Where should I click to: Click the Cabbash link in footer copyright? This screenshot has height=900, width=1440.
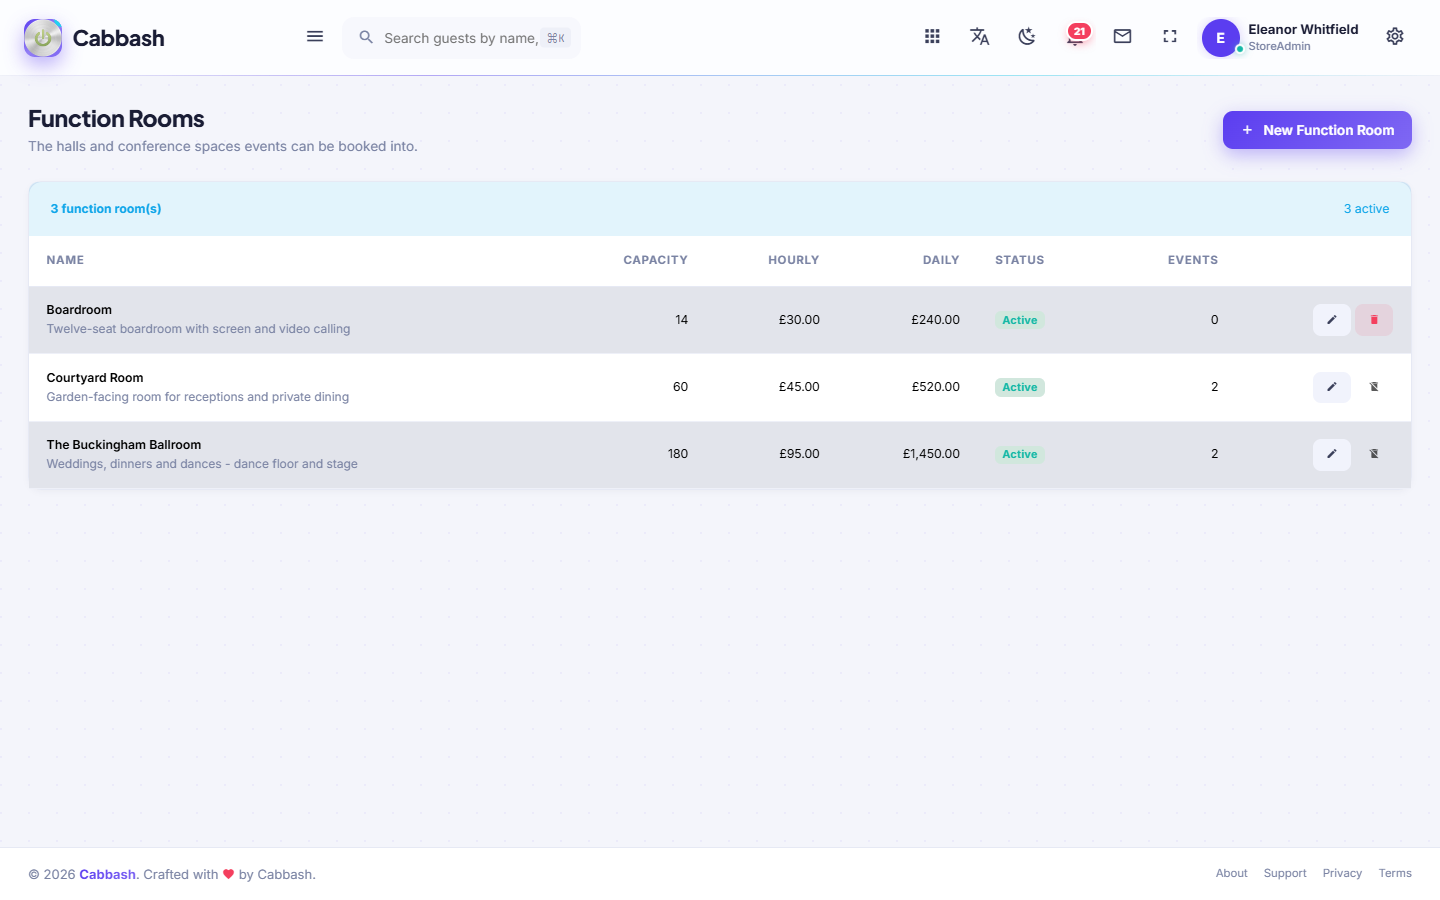[107, 874]
